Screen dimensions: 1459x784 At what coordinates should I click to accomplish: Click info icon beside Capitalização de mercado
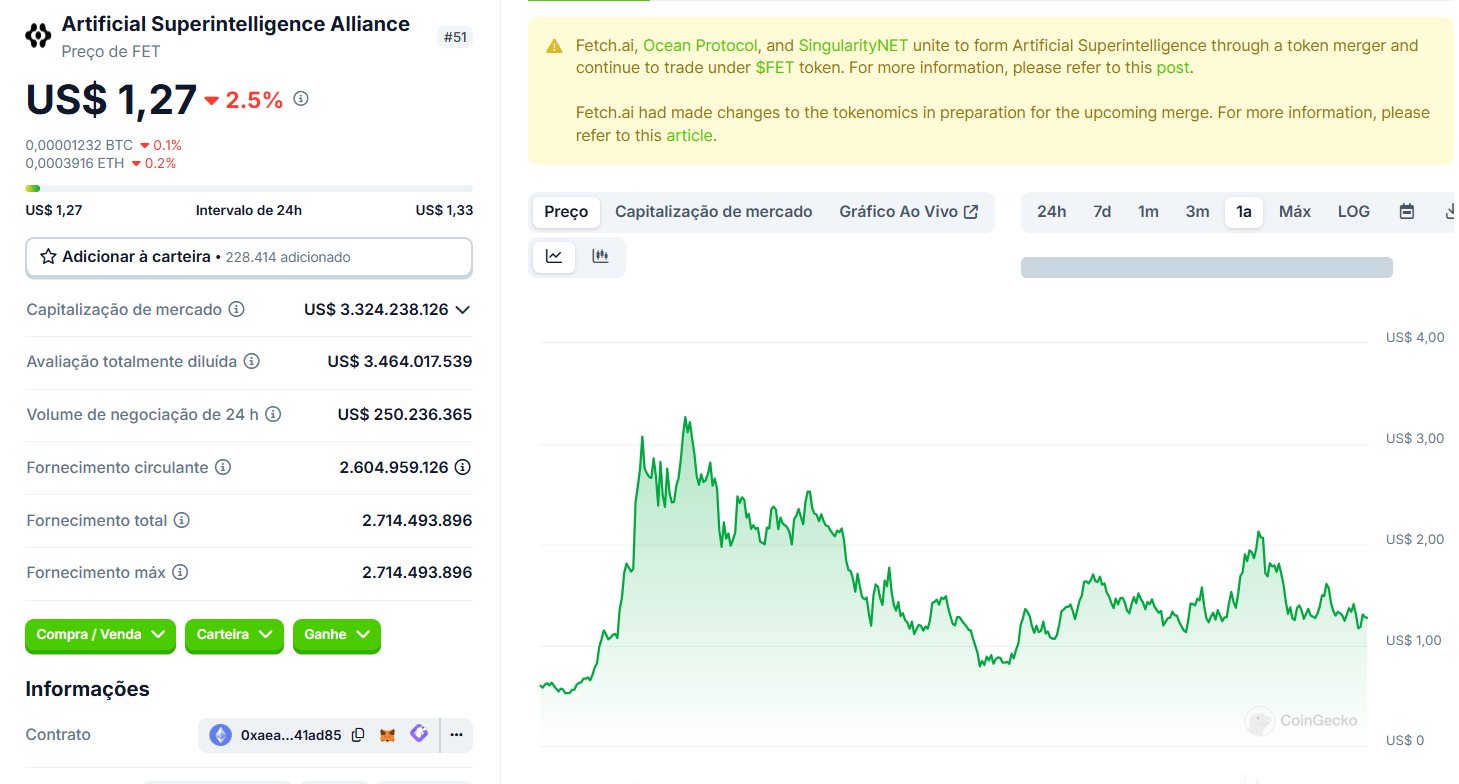(236, 309)
